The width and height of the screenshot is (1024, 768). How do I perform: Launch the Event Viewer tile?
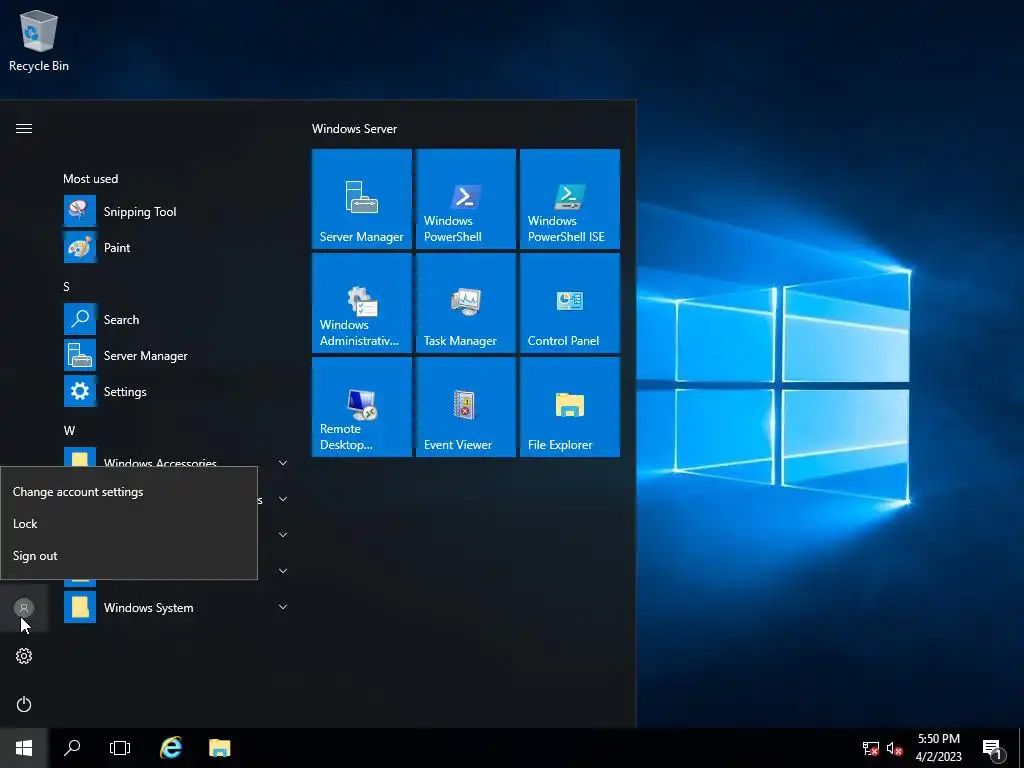tap(466, 407)
